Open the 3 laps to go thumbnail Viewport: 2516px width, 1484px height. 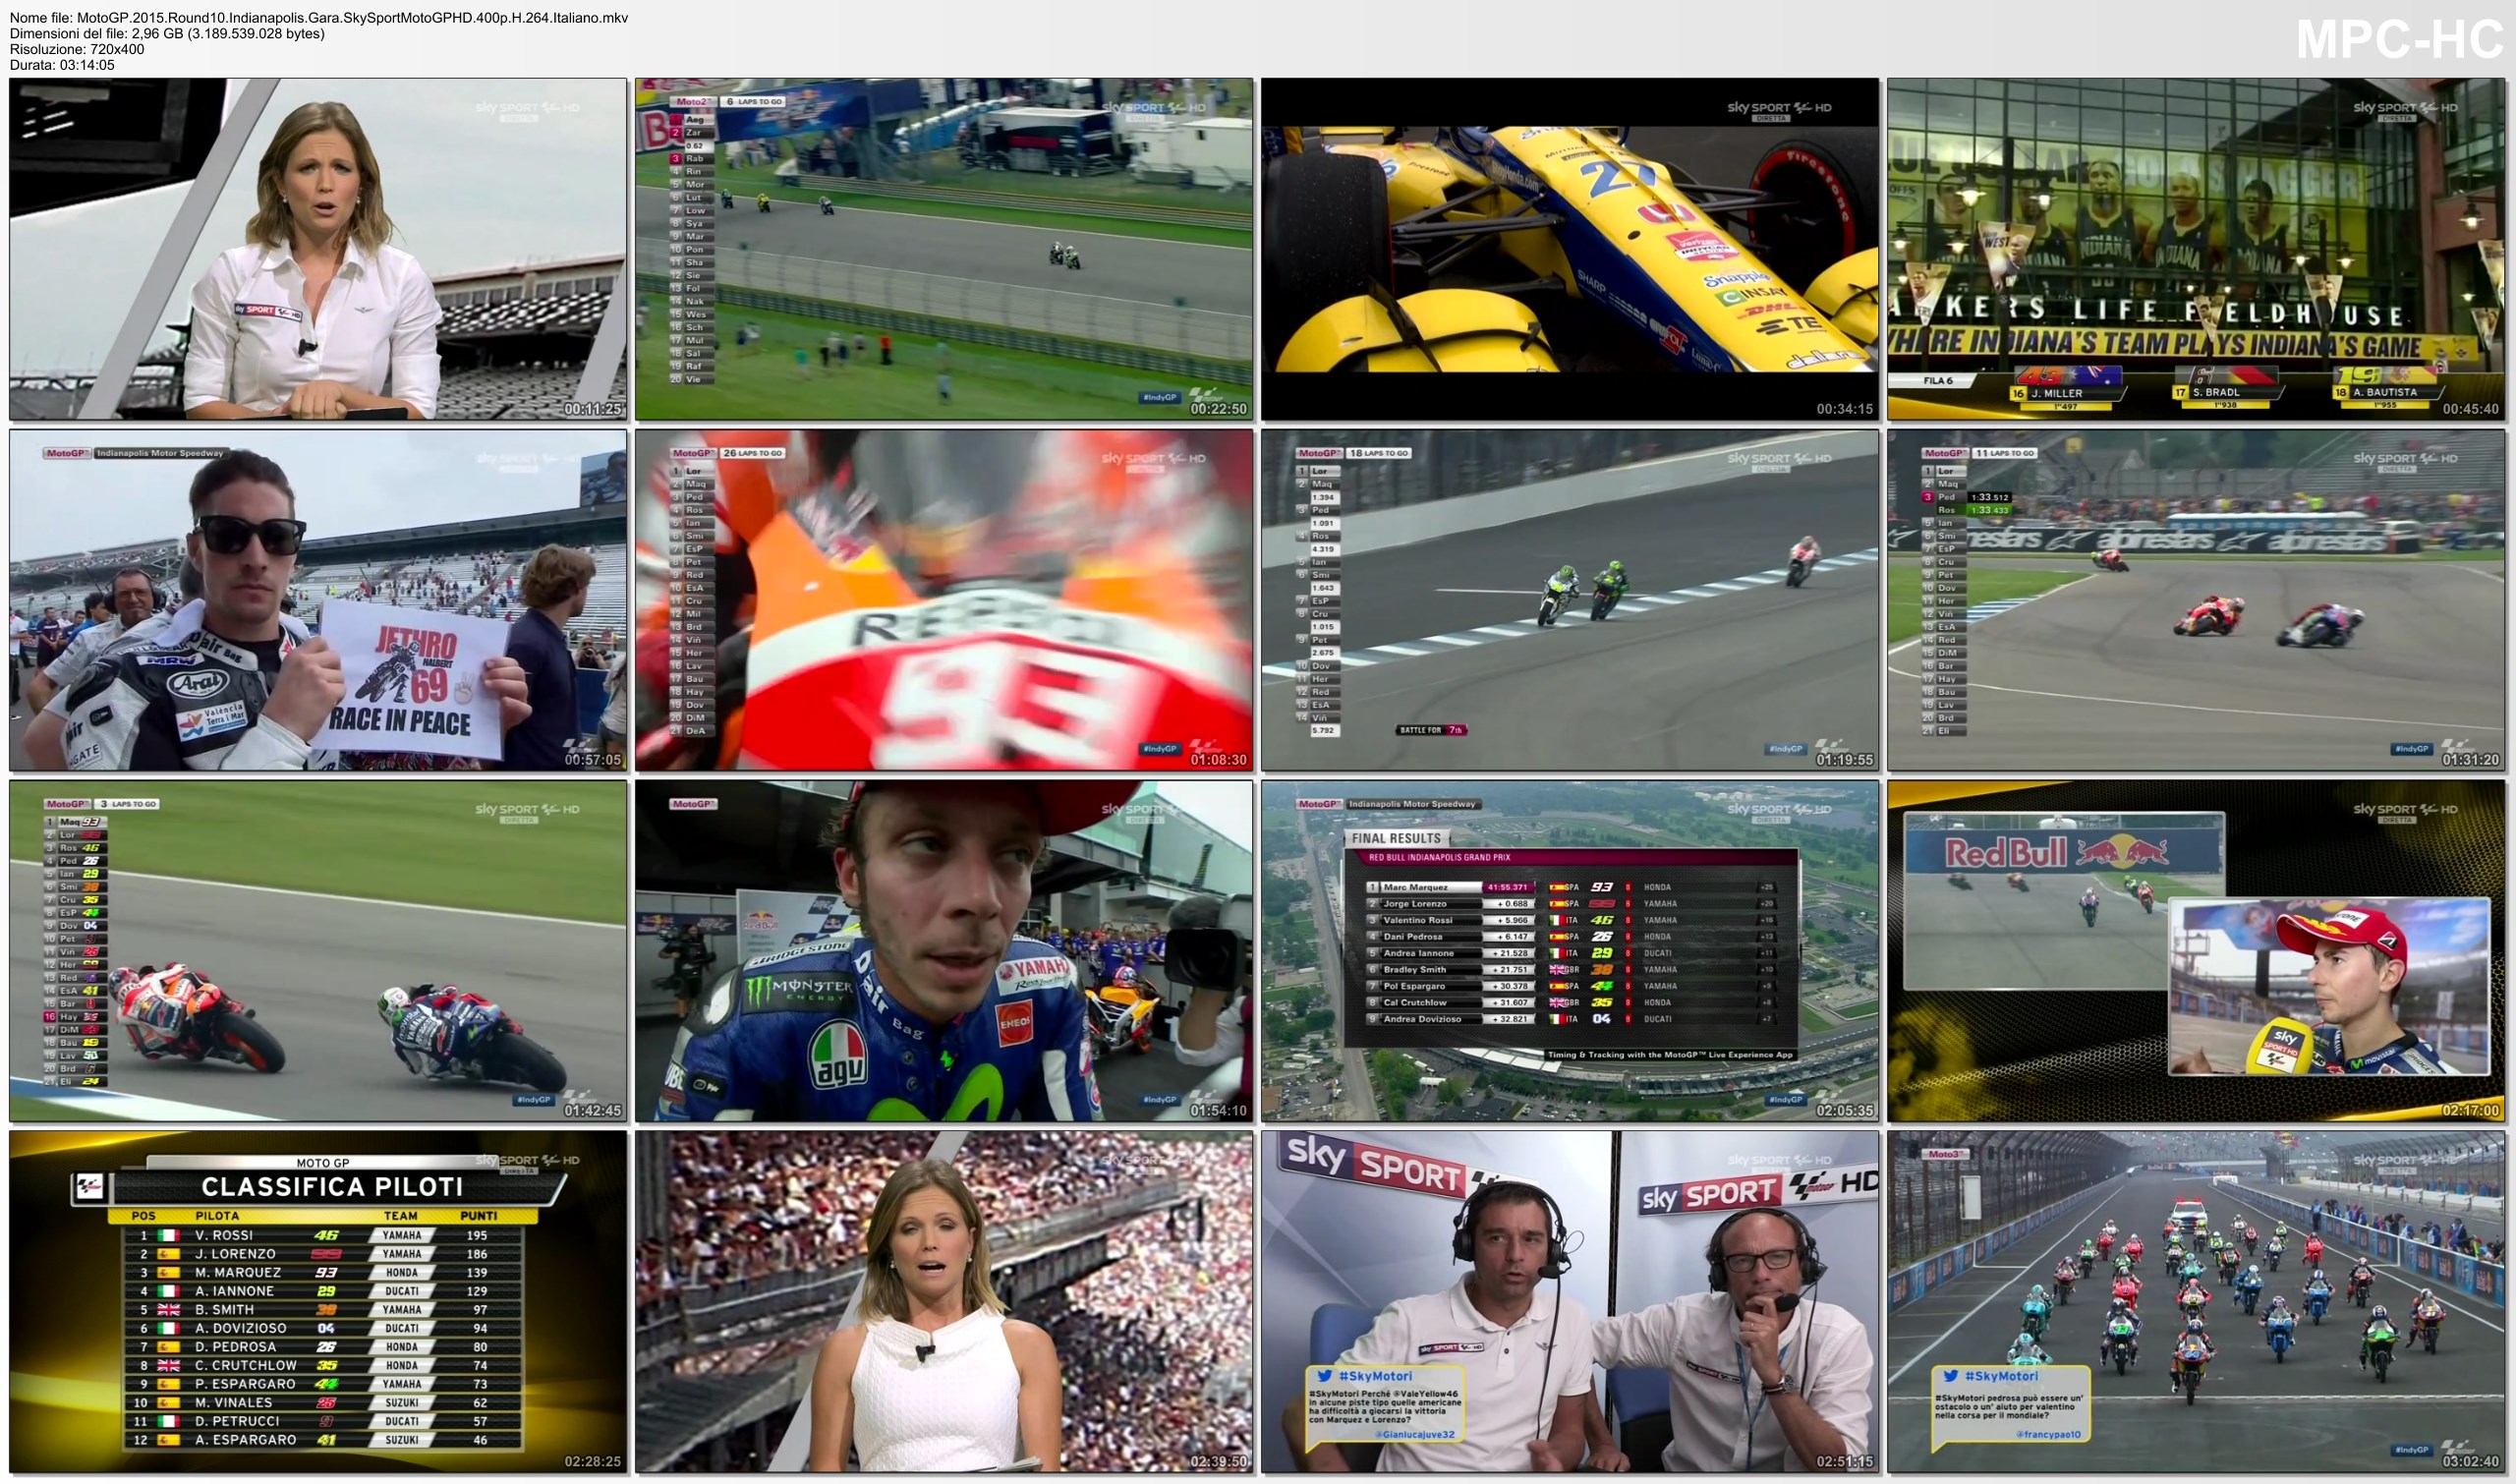318,951
